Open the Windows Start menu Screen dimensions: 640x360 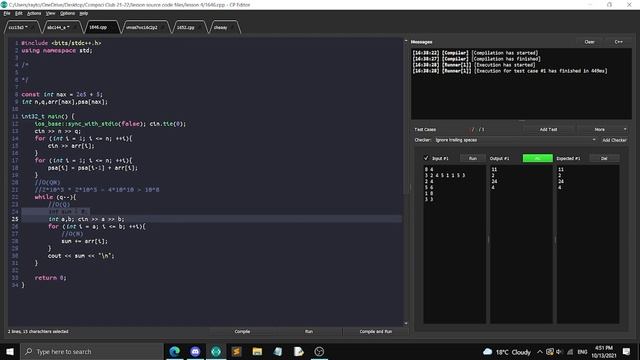tap(10, 351)
